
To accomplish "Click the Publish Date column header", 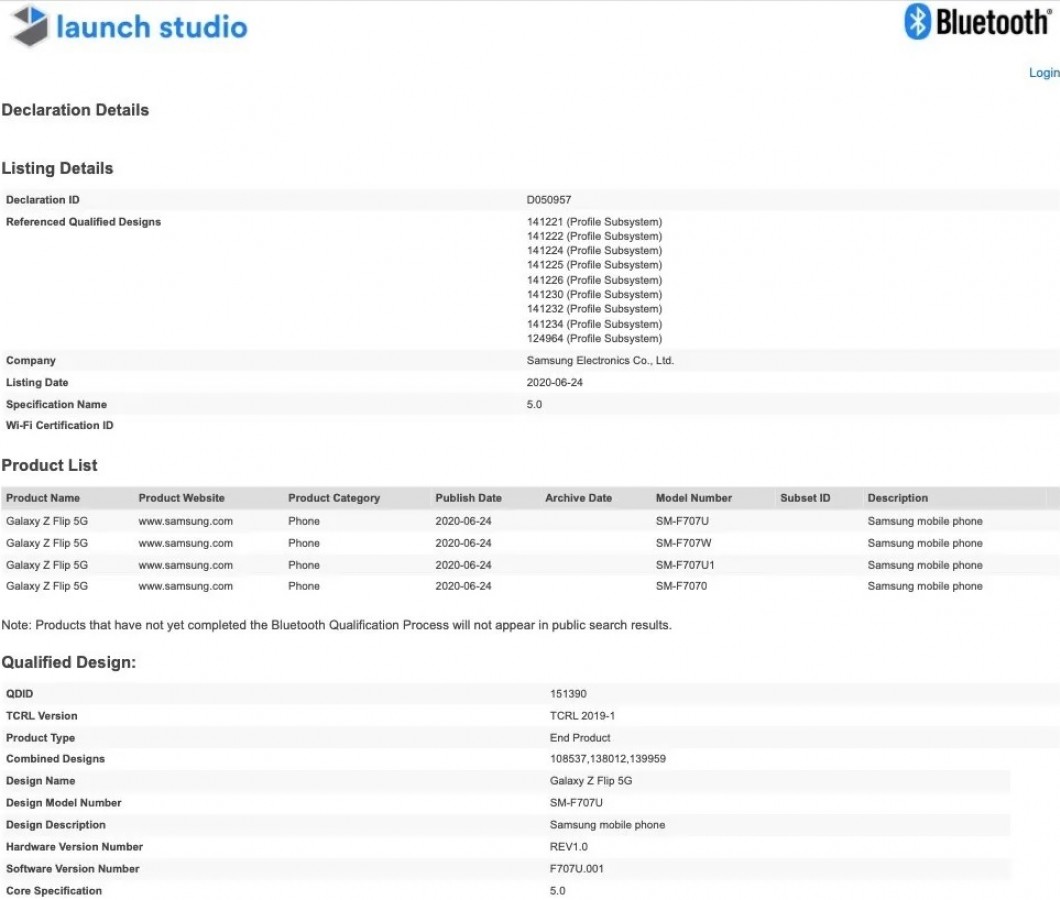I will pyautogui.click(x=468, y=498).
